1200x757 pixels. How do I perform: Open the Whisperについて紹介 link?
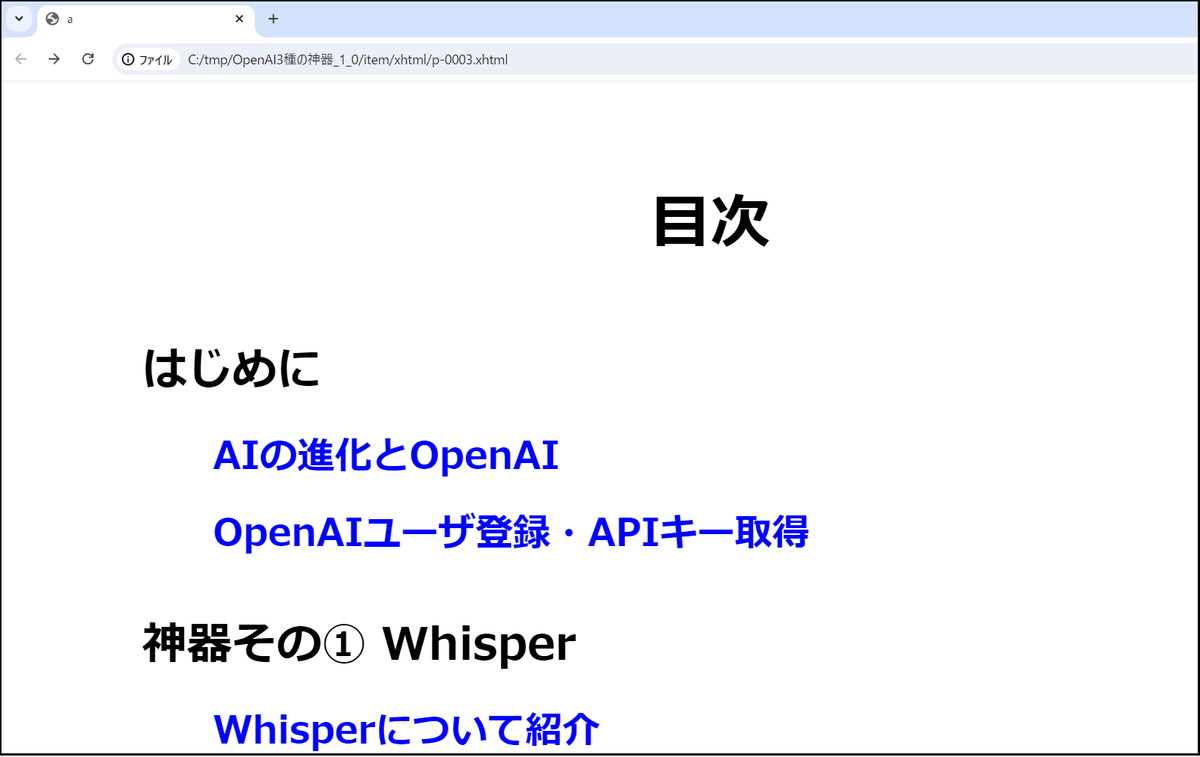pos(406,730)
